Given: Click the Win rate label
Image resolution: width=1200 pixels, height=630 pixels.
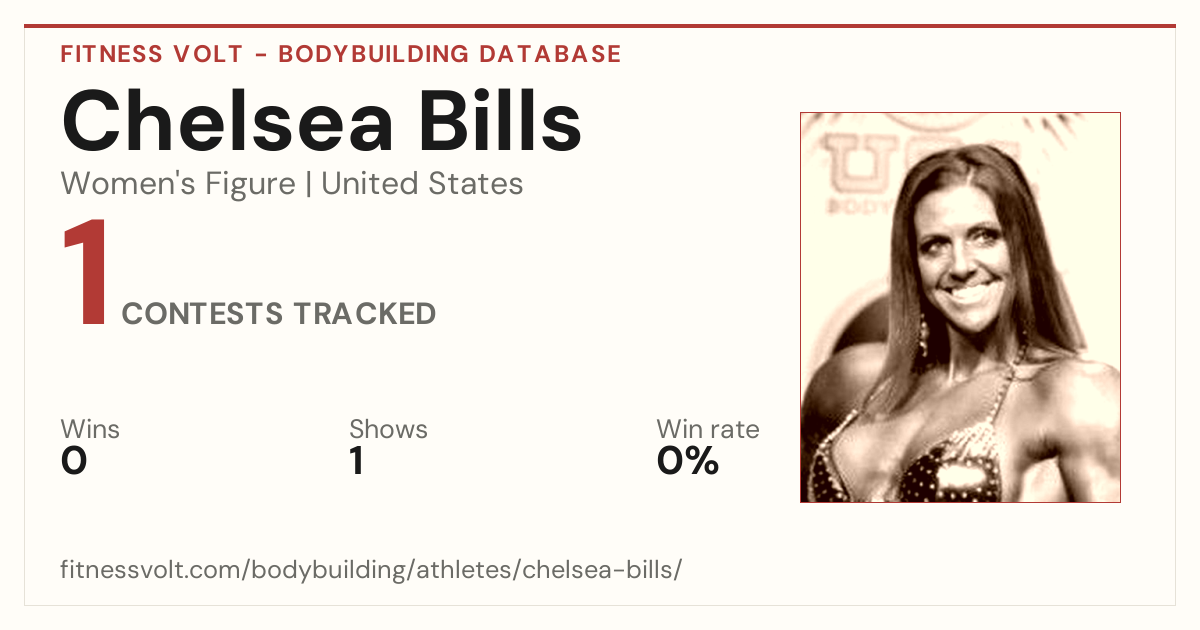Looking at the screenshot, I should [x=707, y=430].
